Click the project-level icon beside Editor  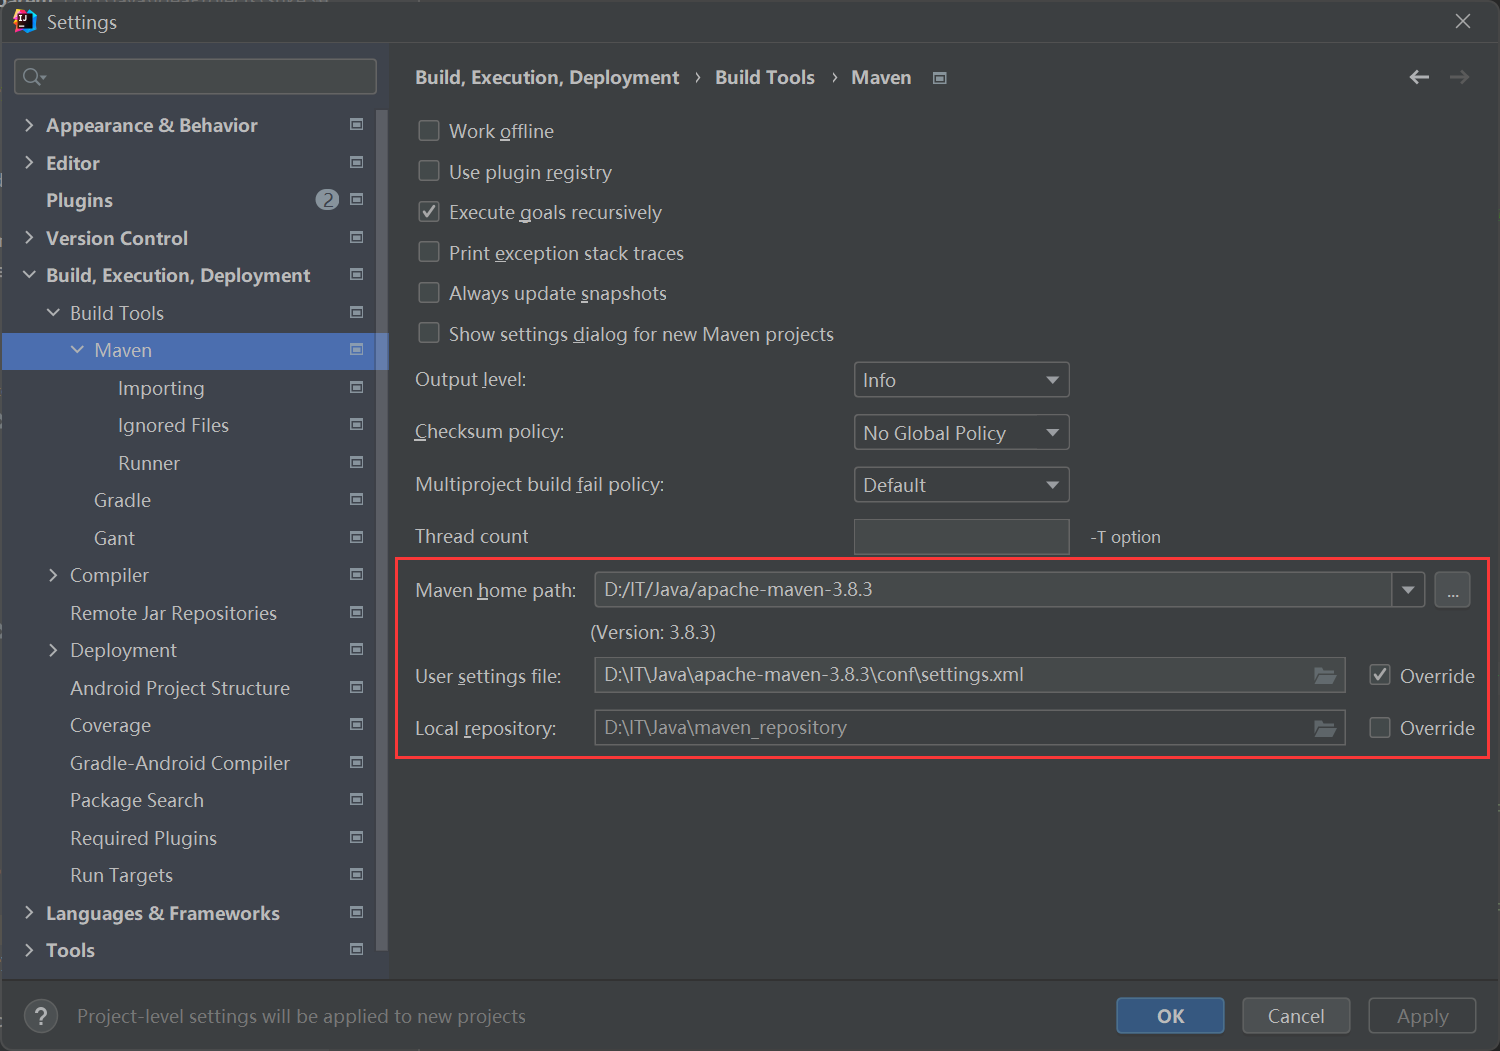[356, 162]
